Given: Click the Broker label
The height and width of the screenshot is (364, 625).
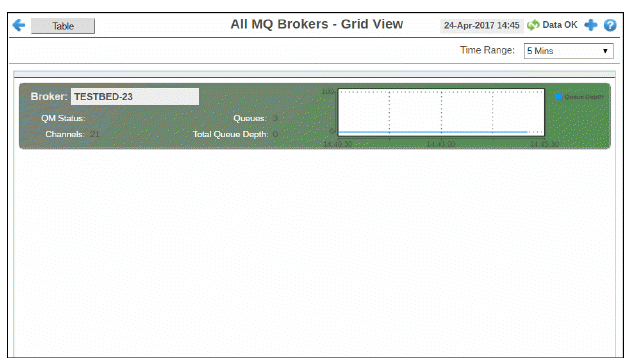Looking at the screenshot, I should pos(49,96).
